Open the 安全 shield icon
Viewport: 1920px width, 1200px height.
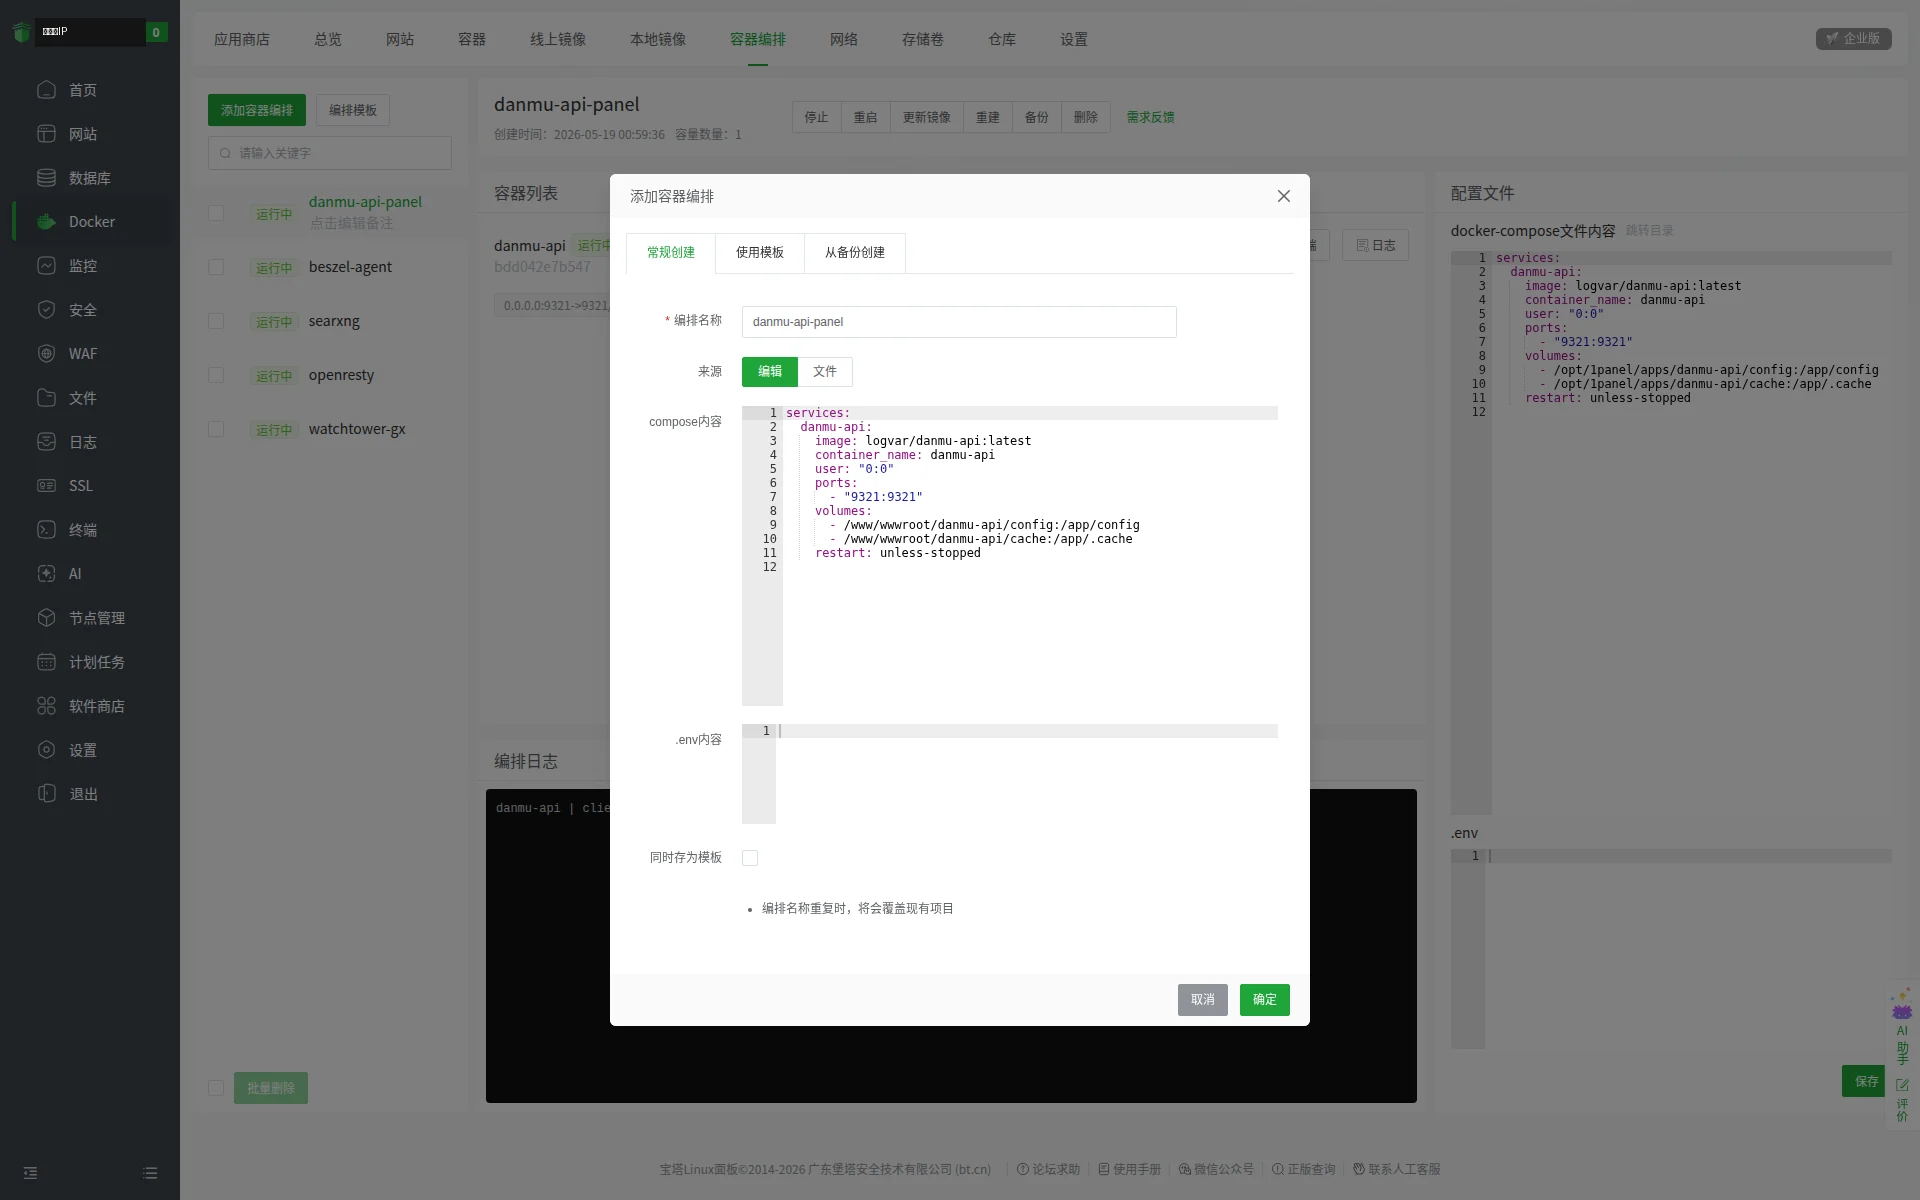click(x=46, y=310)
